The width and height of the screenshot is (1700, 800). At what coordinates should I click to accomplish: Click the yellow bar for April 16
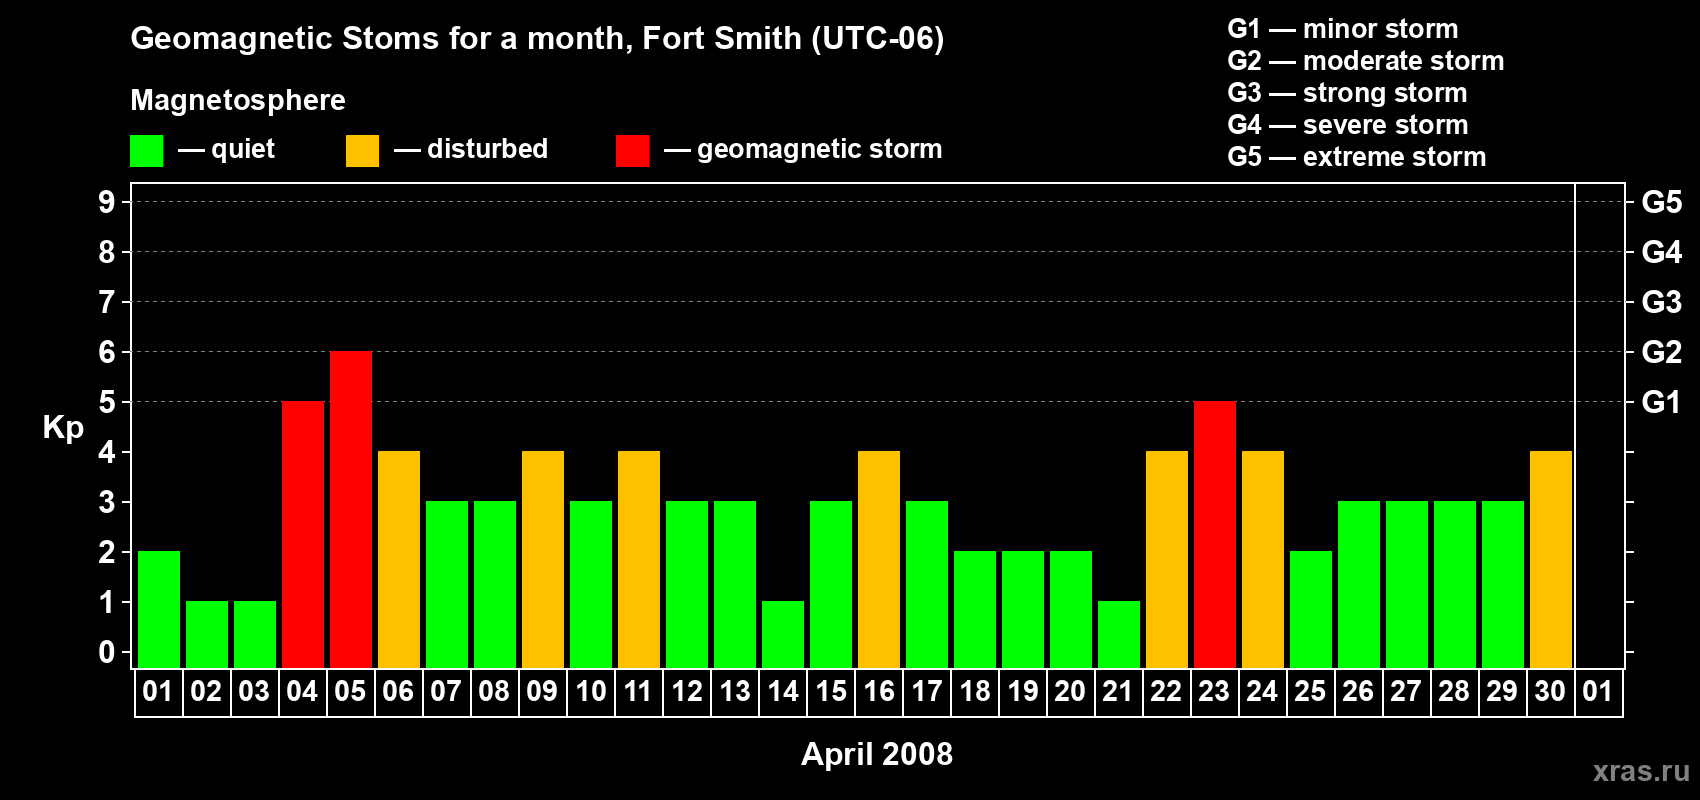(x=879, y=560)
